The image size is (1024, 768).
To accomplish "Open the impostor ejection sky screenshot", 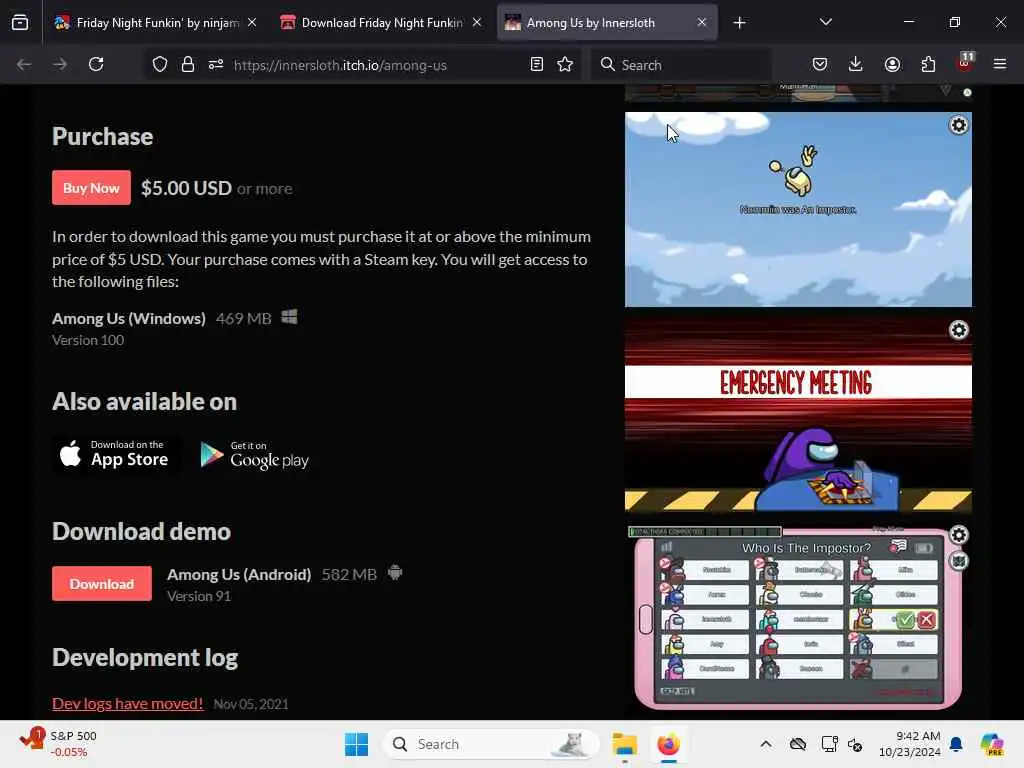I will pos(798,209).
